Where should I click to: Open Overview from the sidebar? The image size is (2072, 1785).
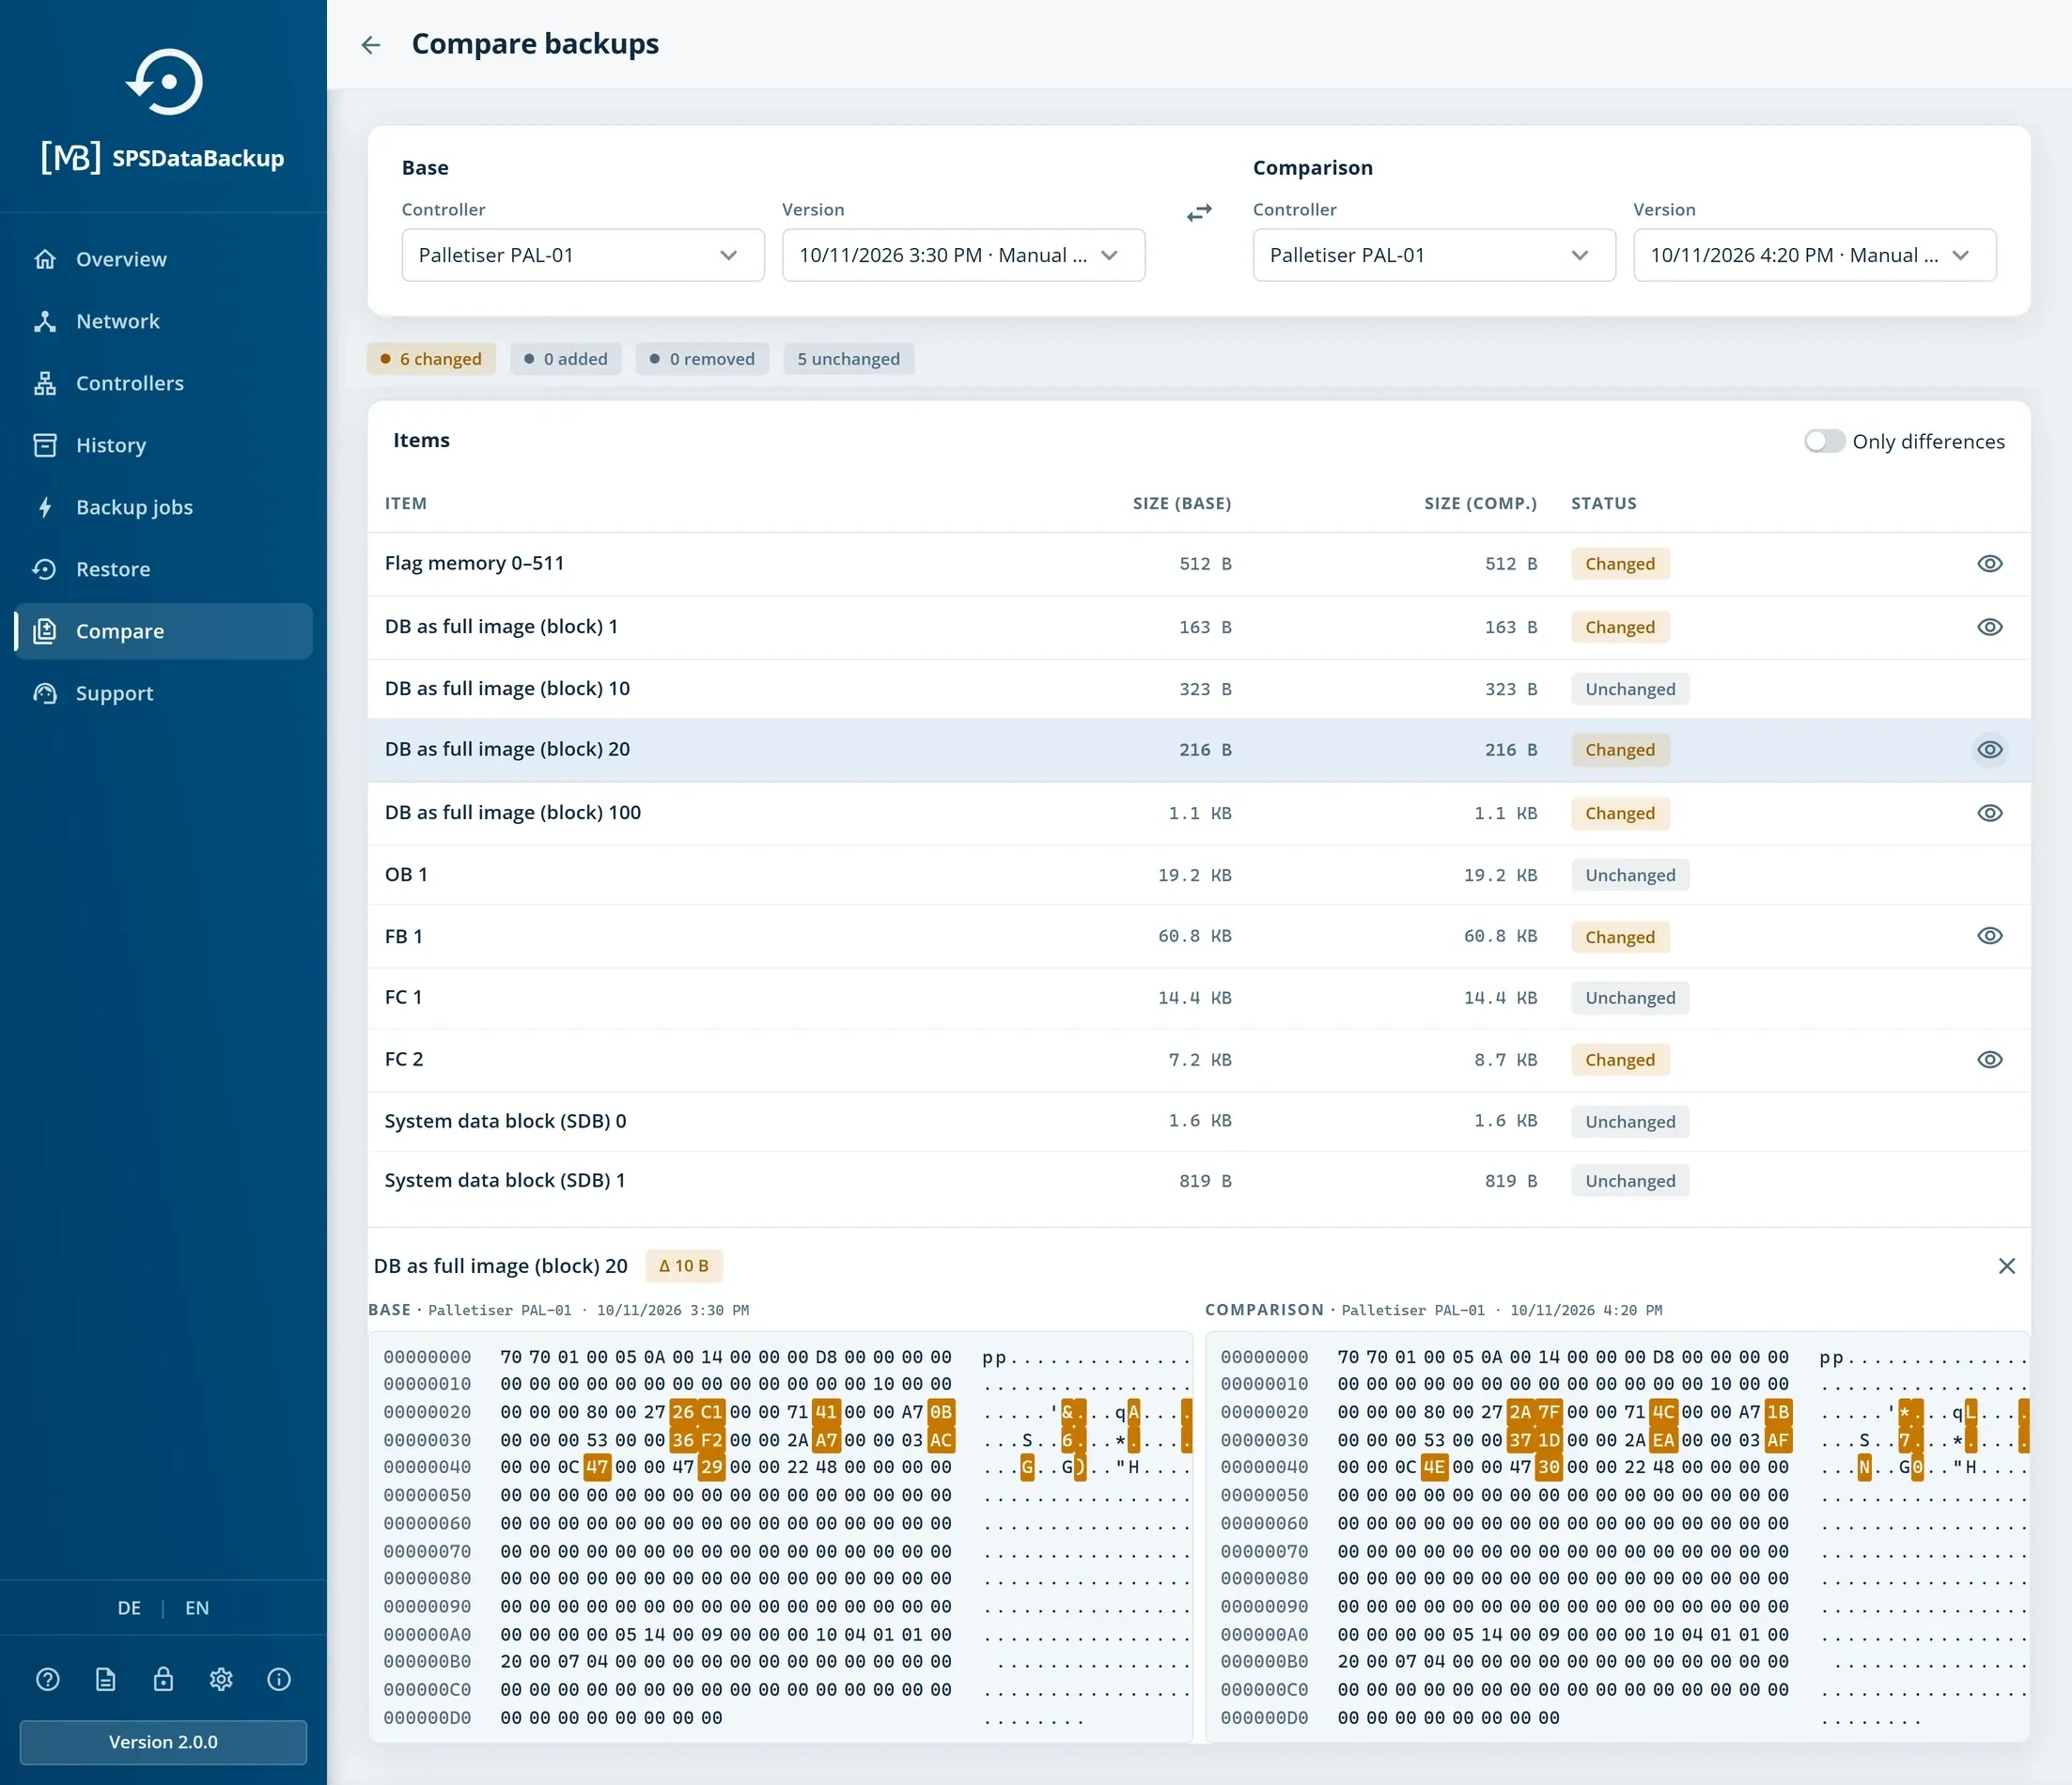coord(164,259)
